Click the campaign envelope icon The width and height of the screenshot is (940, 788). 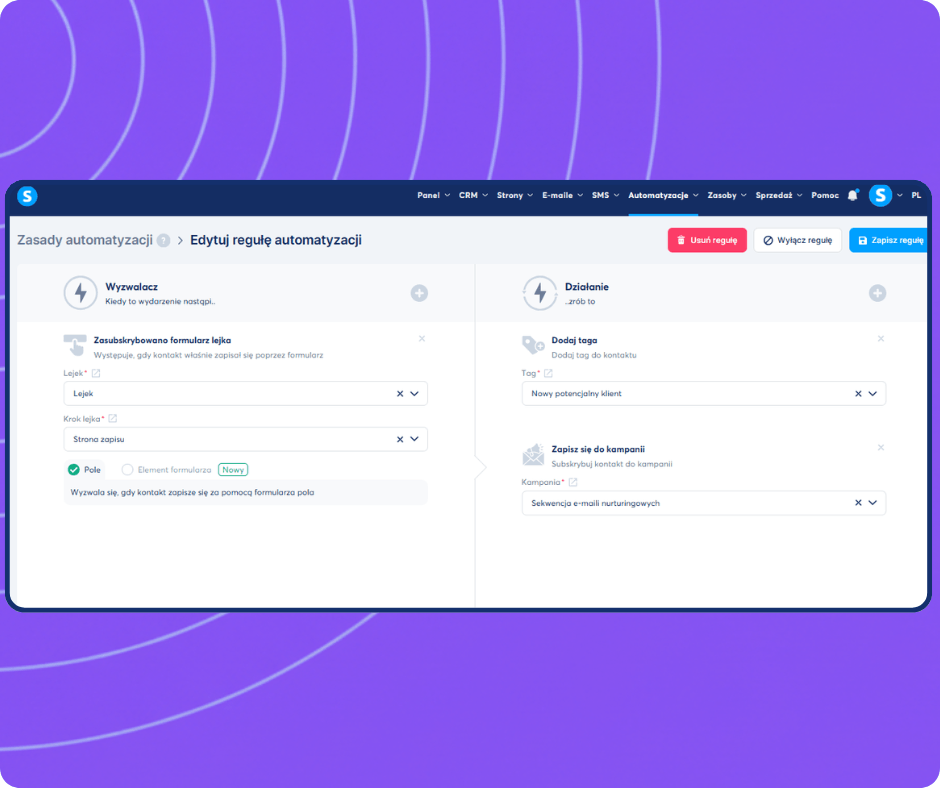[533, 455]
